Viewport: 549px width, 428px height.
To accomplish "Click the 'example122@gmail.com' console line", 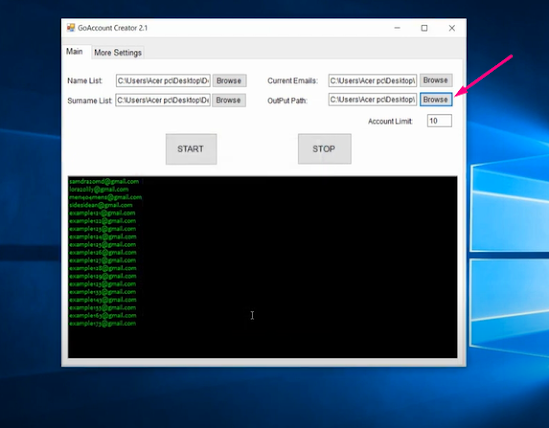I will tap(103, 221).
